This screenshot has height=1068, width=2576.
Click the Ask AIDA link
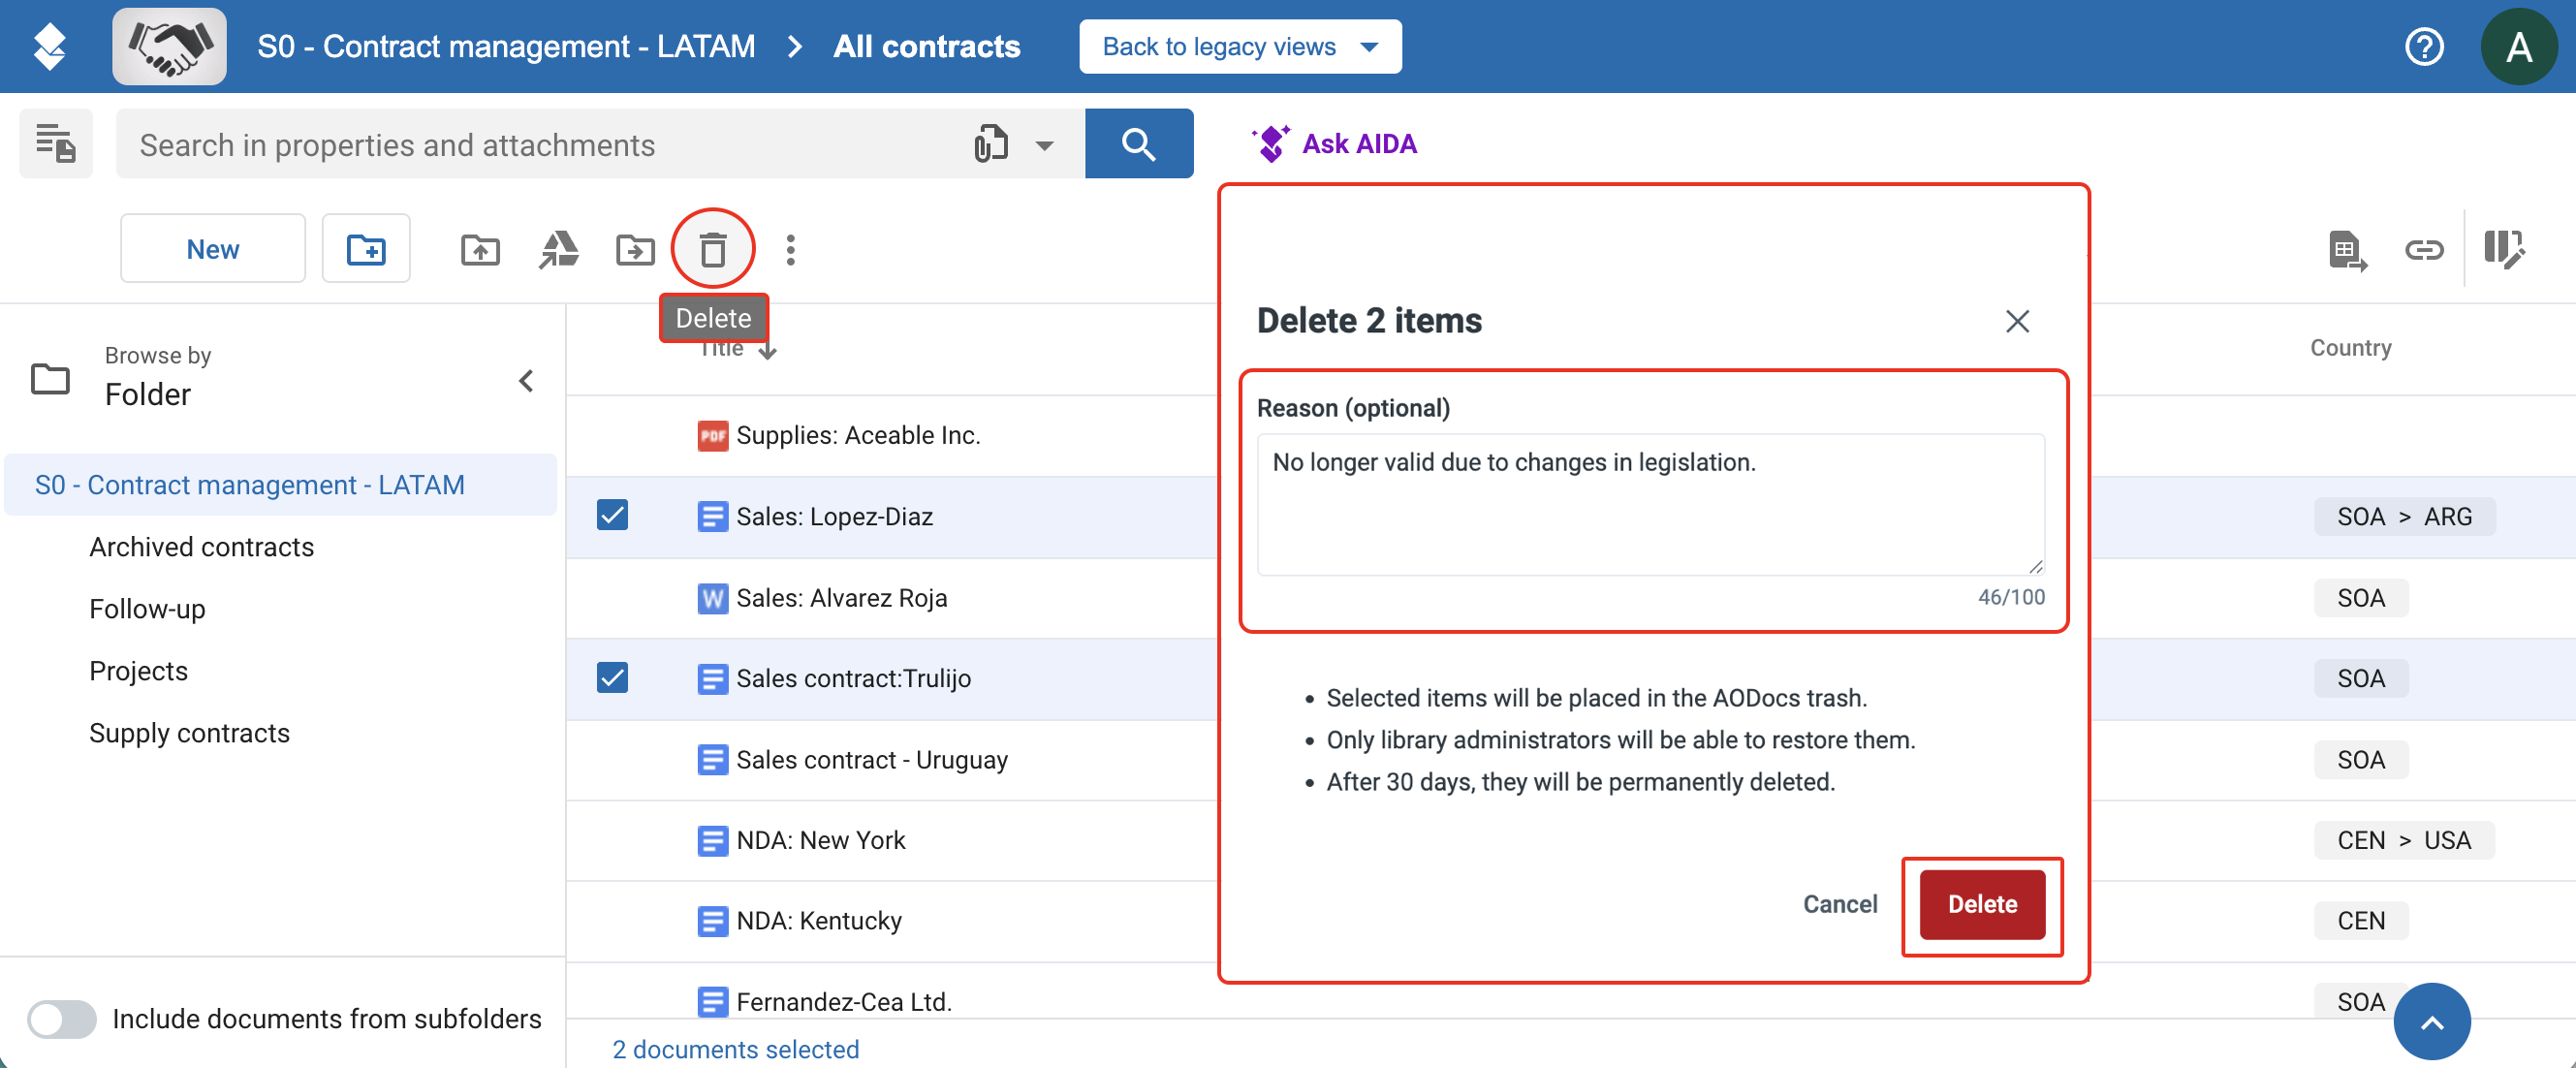1358,143
